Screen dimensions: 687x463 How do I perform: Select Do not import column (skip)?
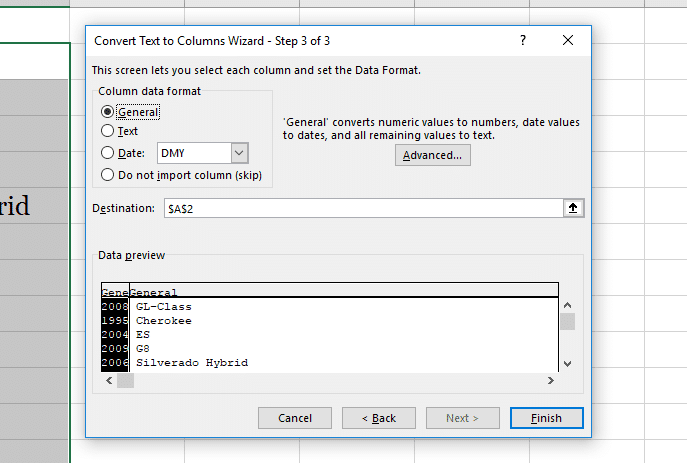[x=108, y=174]
